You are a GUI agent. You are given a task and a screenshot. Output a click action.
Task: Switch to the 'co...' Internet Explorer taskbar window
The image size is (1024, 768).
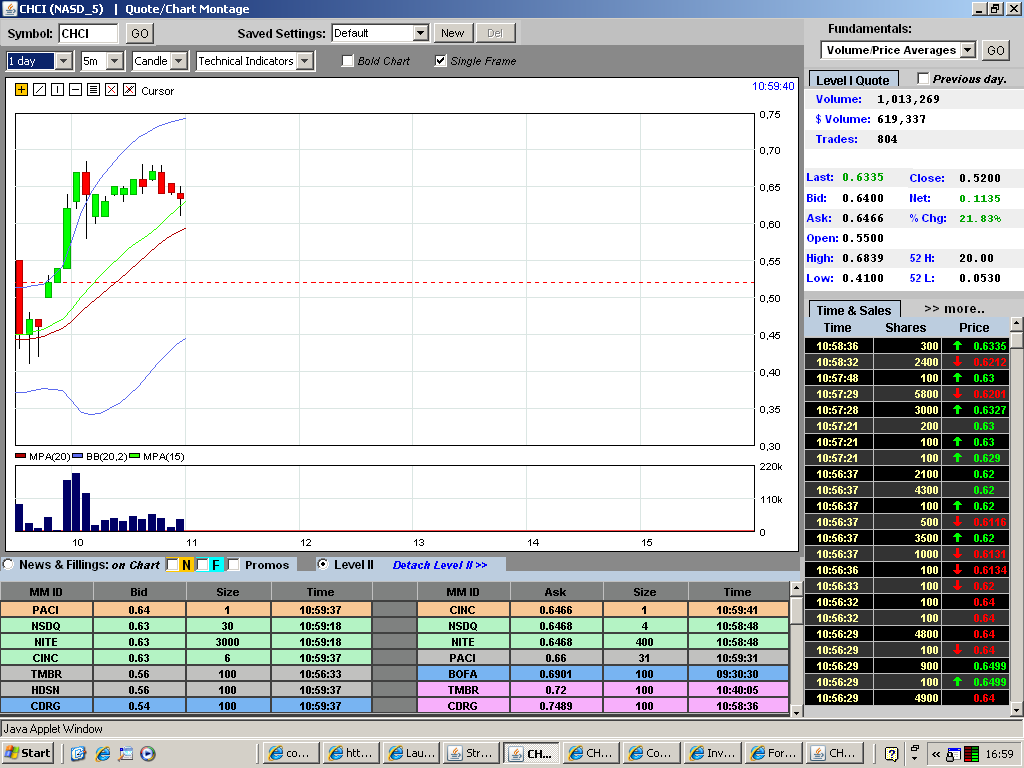[291, 753]
